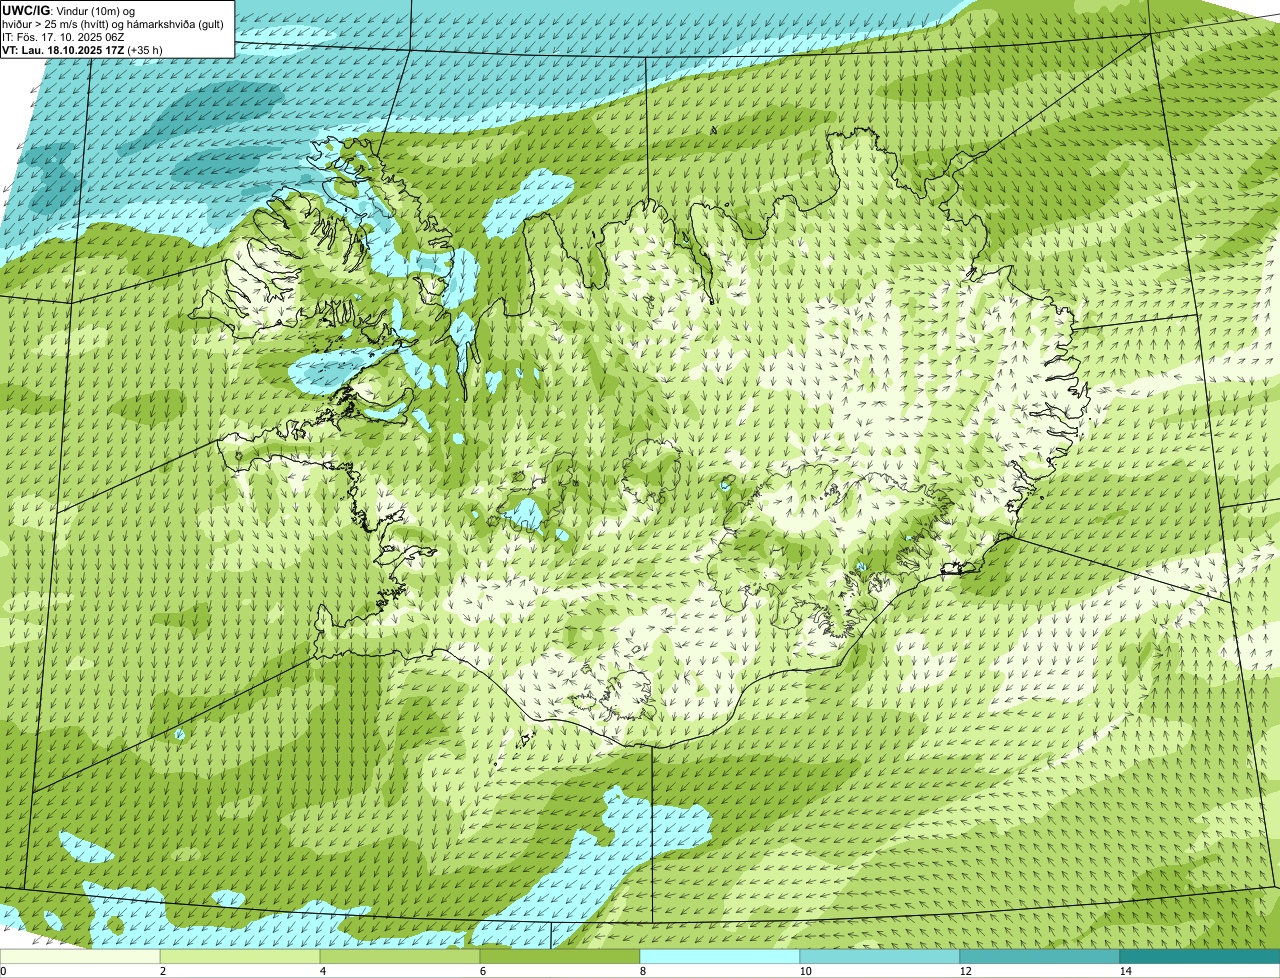Click the legend label "2"
1280x978 pixels.
tap(163, 971)
